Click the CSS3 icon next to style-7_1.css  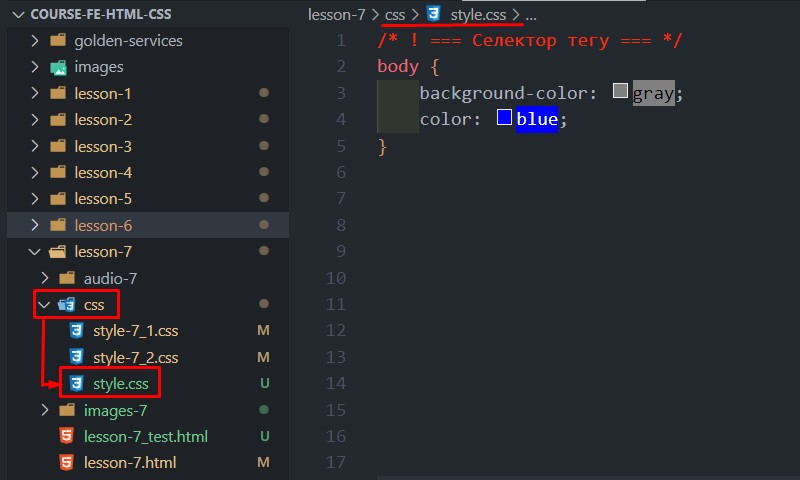[76, 331]
